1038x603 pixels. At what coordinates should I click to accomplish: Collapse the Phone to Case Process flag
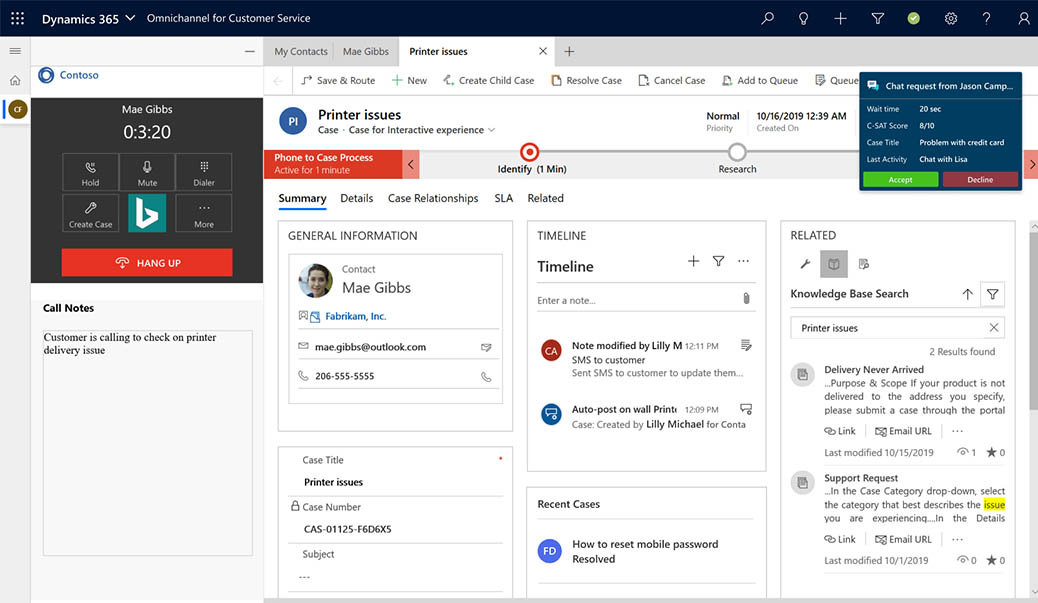411,164
